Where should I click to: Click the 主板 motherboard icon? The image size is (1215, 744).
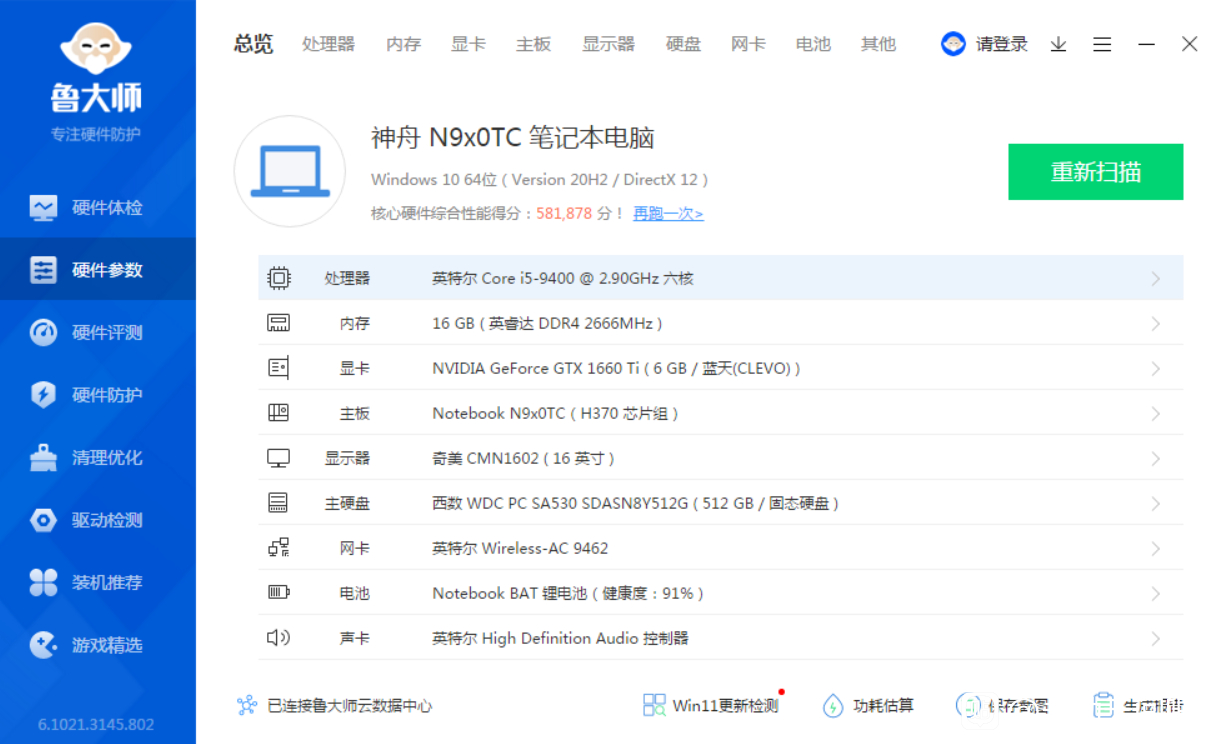coord(279,413)
